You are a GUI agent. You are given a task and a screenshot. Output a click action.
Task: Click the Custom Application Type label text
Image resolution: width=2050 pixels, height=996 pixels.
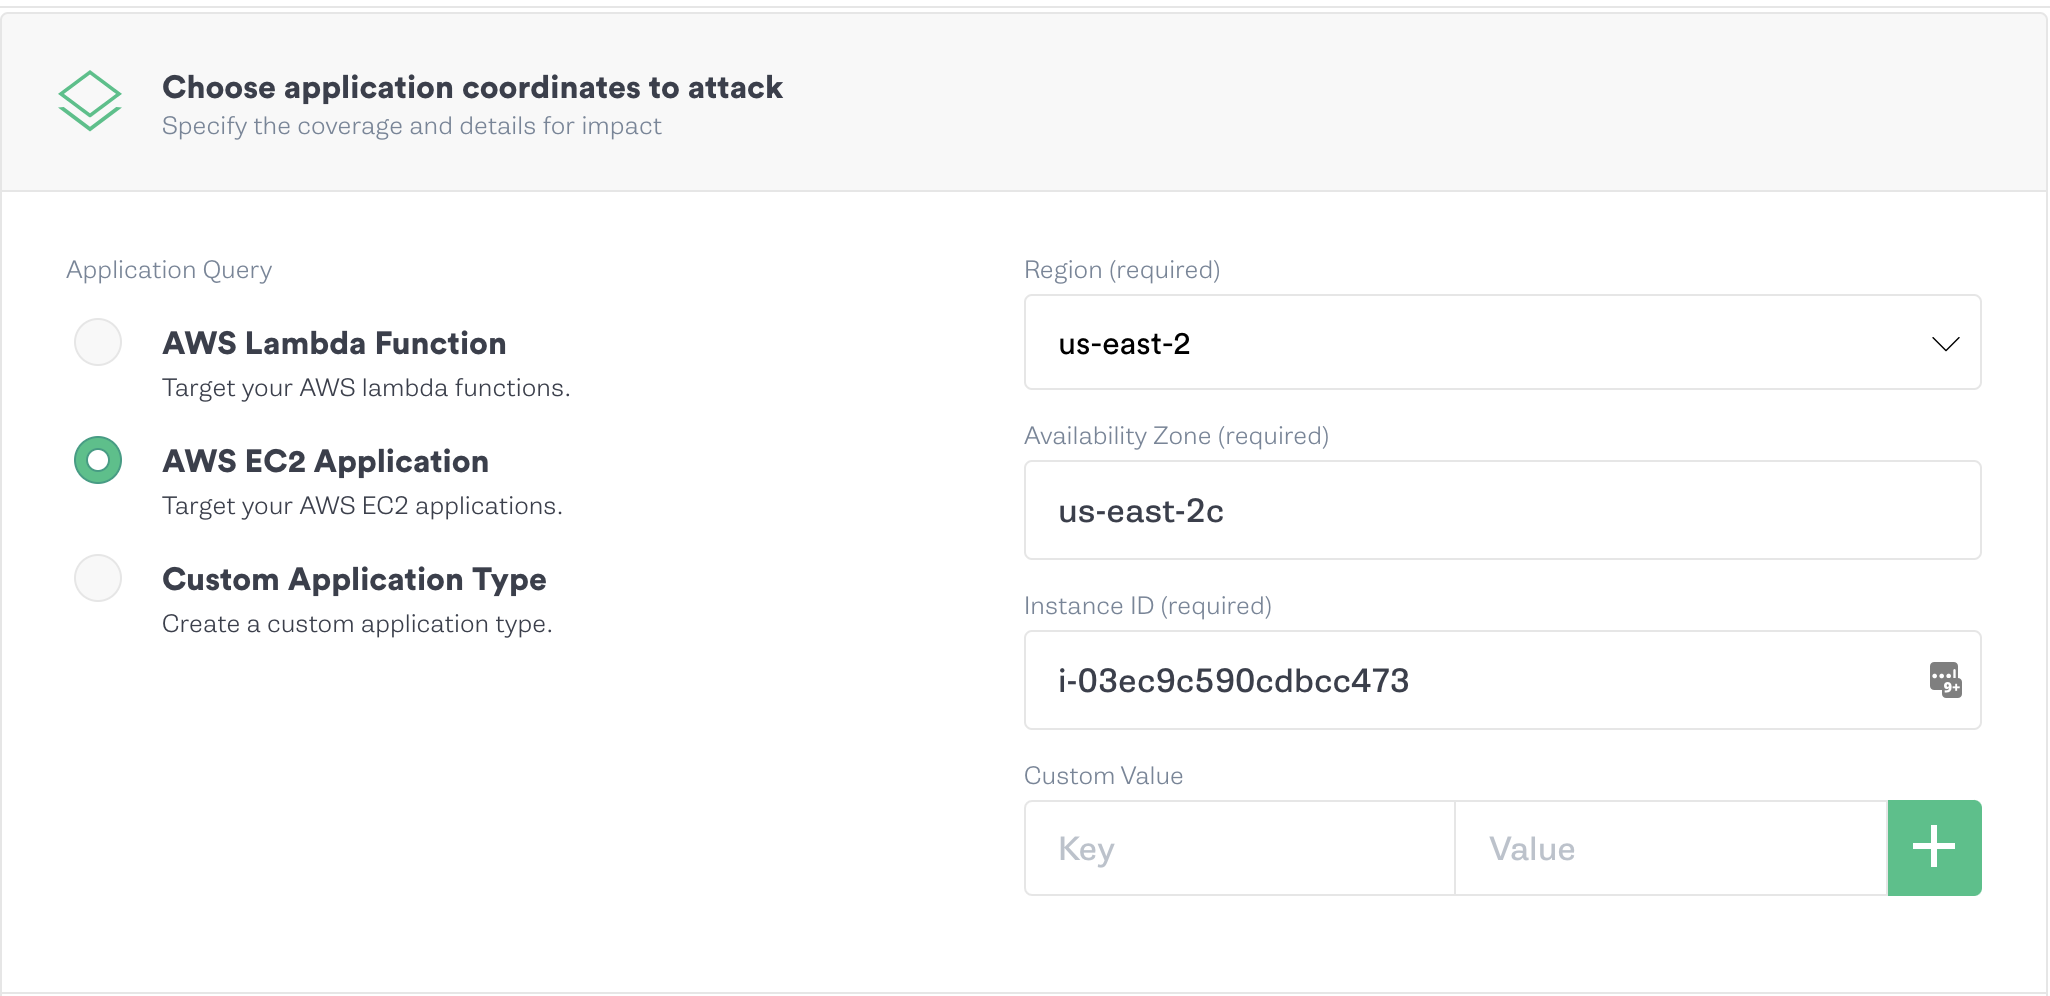tap(354, 580)
